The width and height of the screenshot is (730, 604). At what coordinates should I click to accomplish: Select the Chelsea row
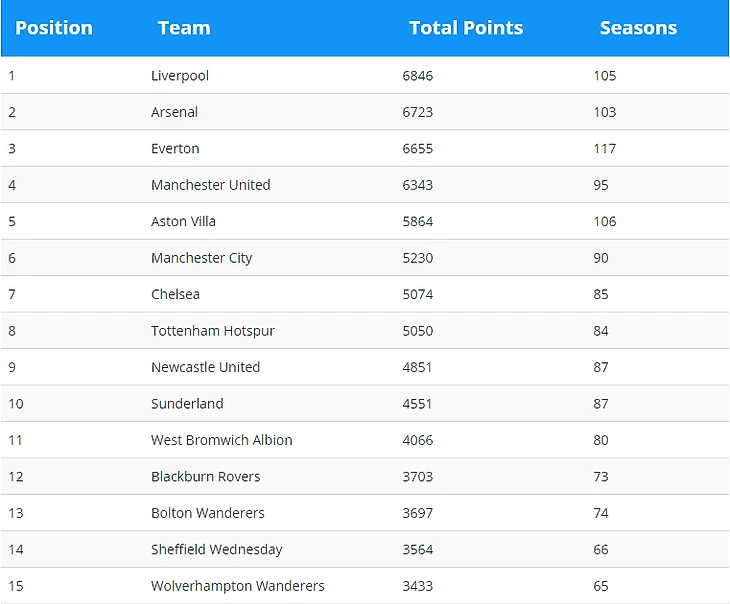pyautogui.click(x=176, y=294)
